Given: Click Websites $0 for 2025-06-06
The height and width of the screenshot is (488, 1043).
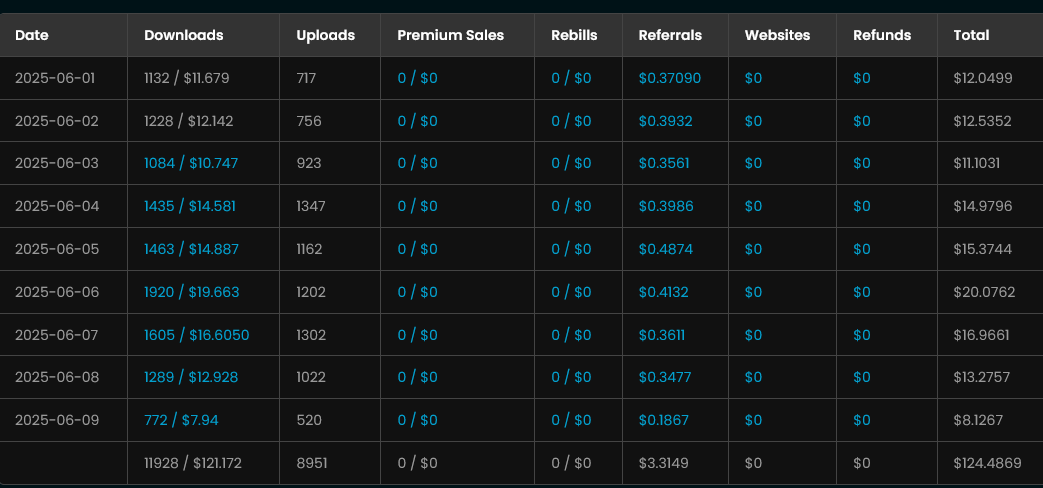Looking at the screenshot, I should [753, 292].
